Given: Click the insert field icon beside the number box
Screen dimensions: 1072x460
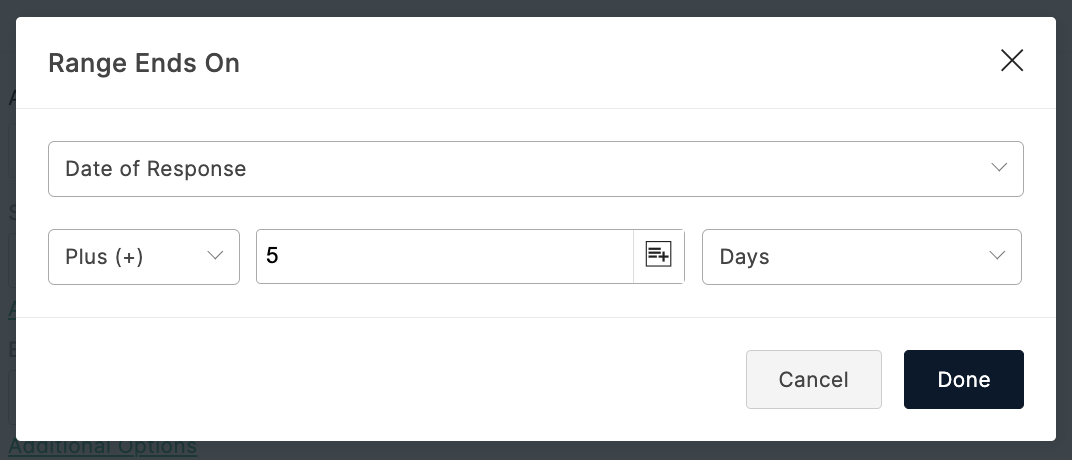Looking at the screenshot, I should [658, 256].
